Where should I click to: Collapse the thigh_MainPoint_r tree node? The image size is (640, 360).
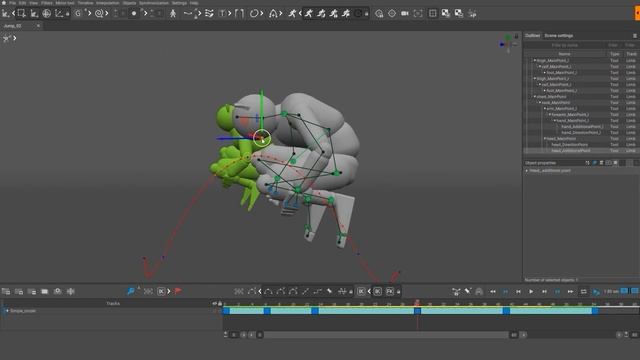point(535,78)
